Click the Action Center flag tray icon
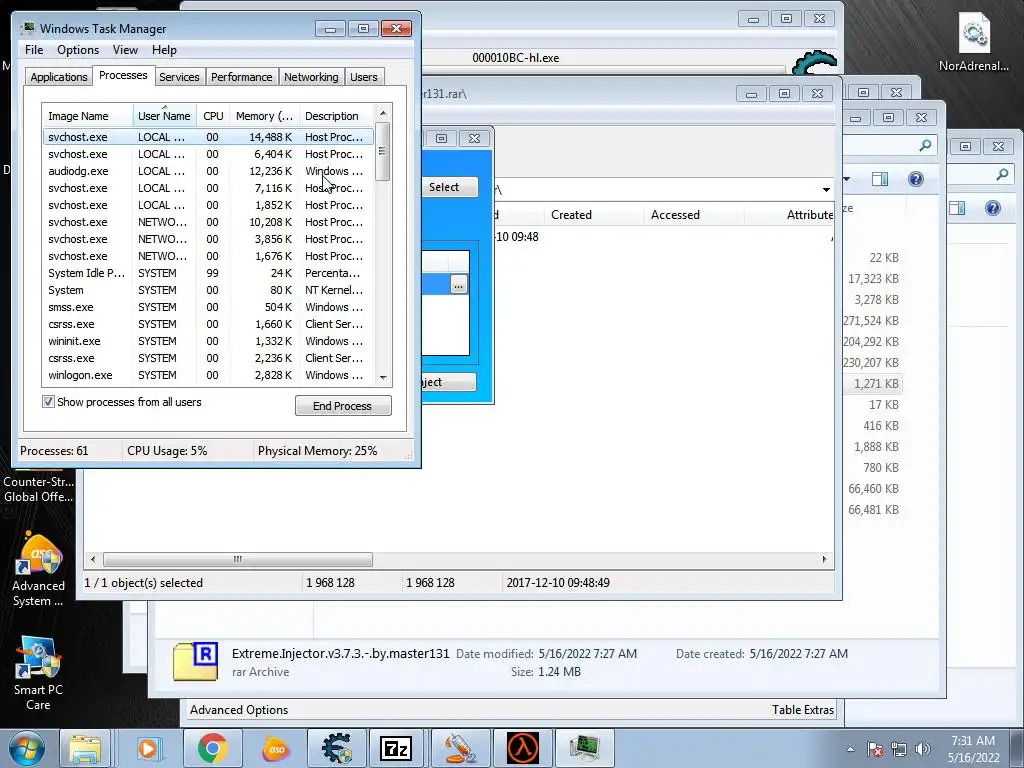The height and width of the screenshot is (768, 1024). (x=875, y=749)
